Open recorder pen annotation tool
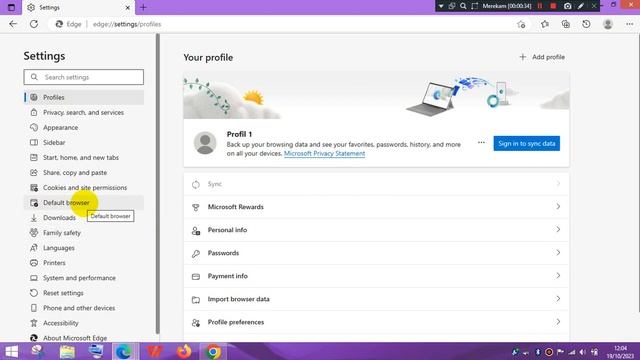This screenshot has height=360, width=640. (581, 6)
